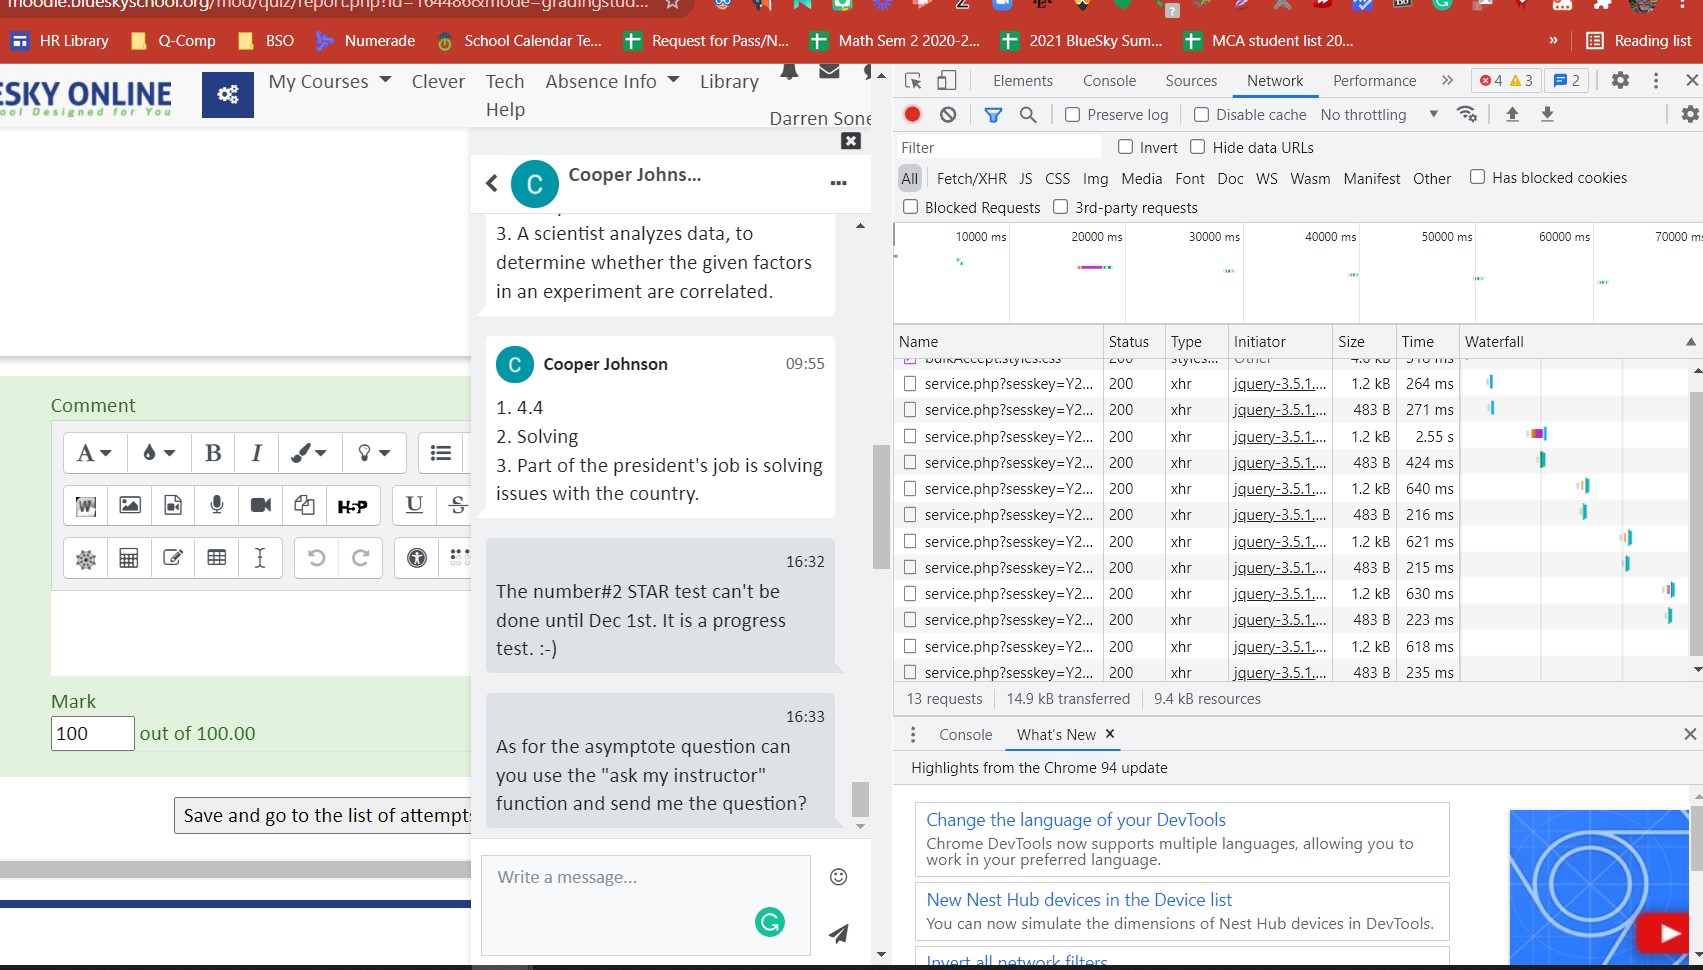This screenshot has height=970, width=1703.
Task: Check Hide data URLs
Action: click(1197, 147)
